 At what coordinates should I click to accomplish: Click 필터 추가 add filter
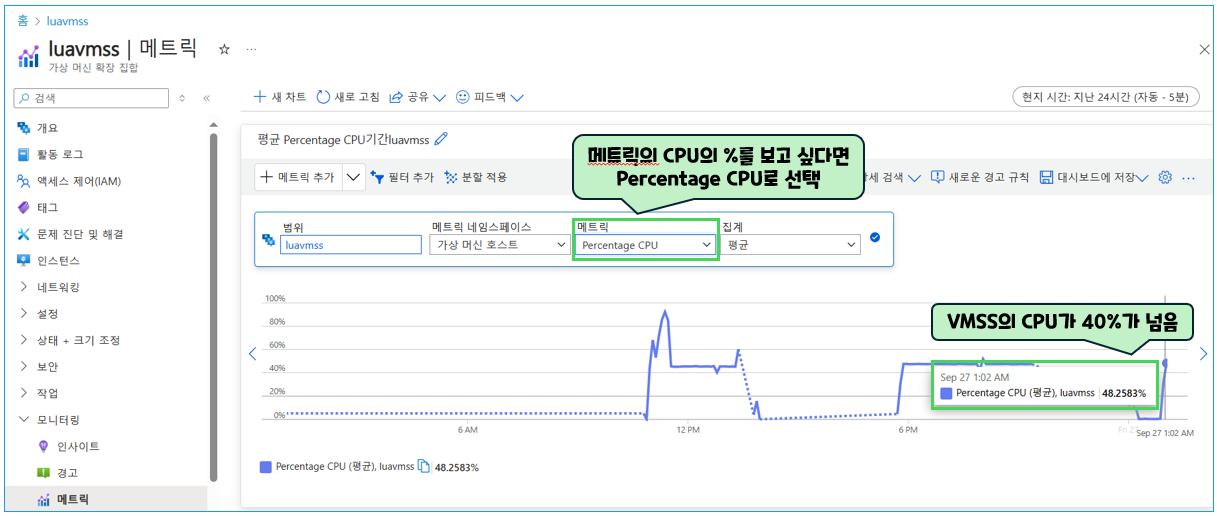(x=402, y=177)
